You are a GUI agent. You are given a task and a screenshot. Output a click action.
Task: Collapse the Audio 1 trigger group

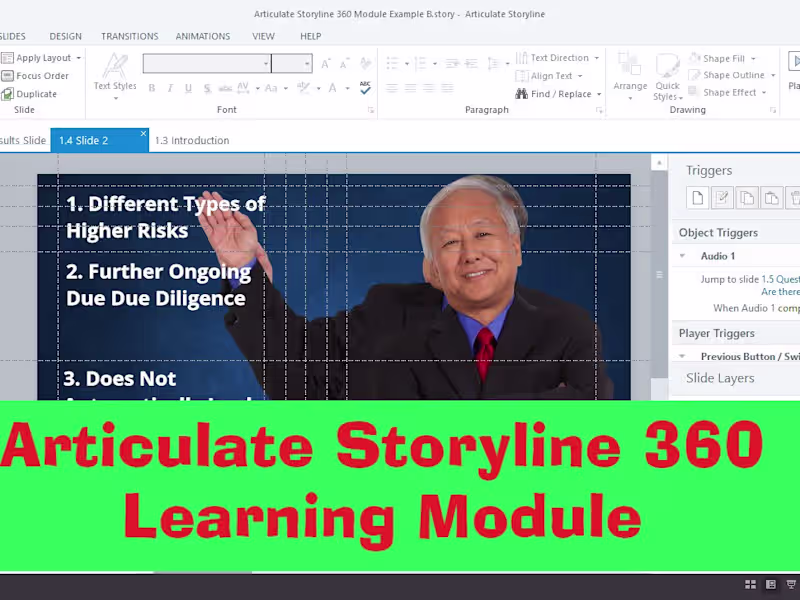pyautogui.click(x=683, y=256)
